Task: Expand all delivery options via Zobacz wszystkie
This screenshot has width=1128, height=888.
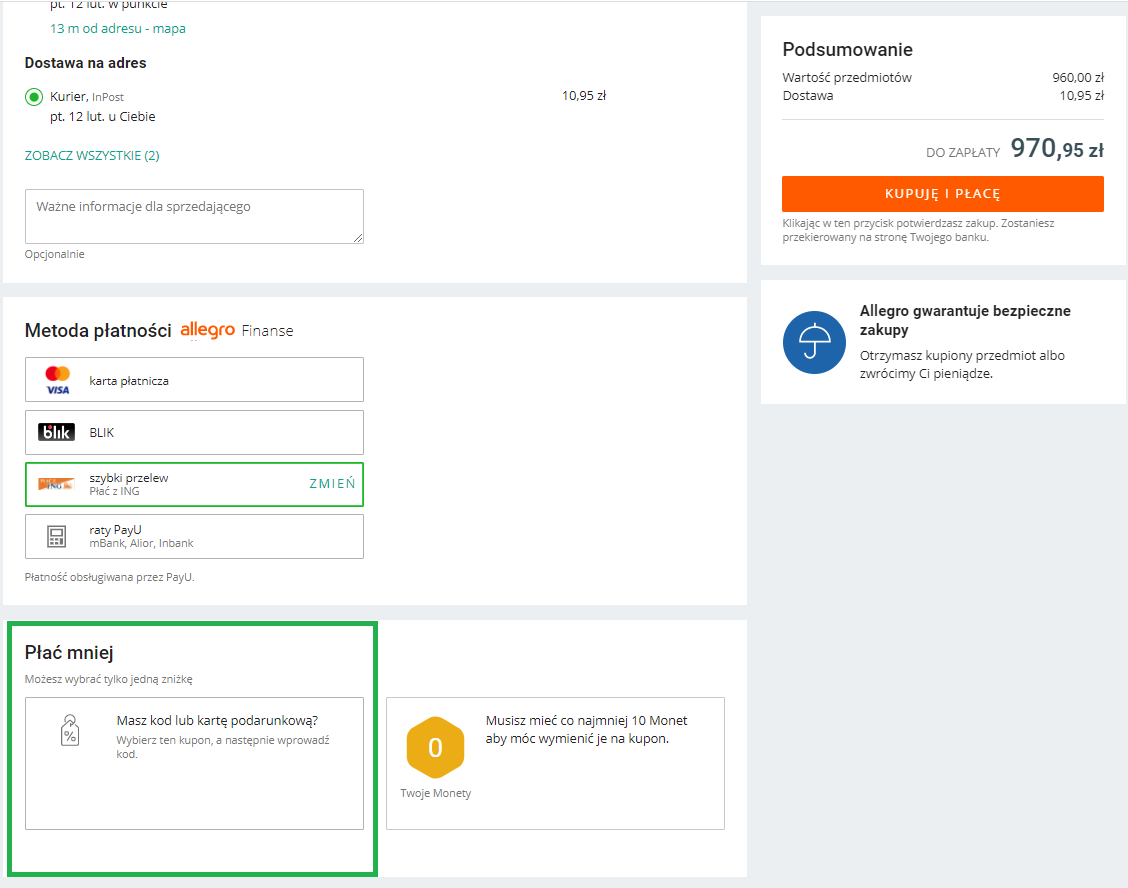Action: pos(92,156)
